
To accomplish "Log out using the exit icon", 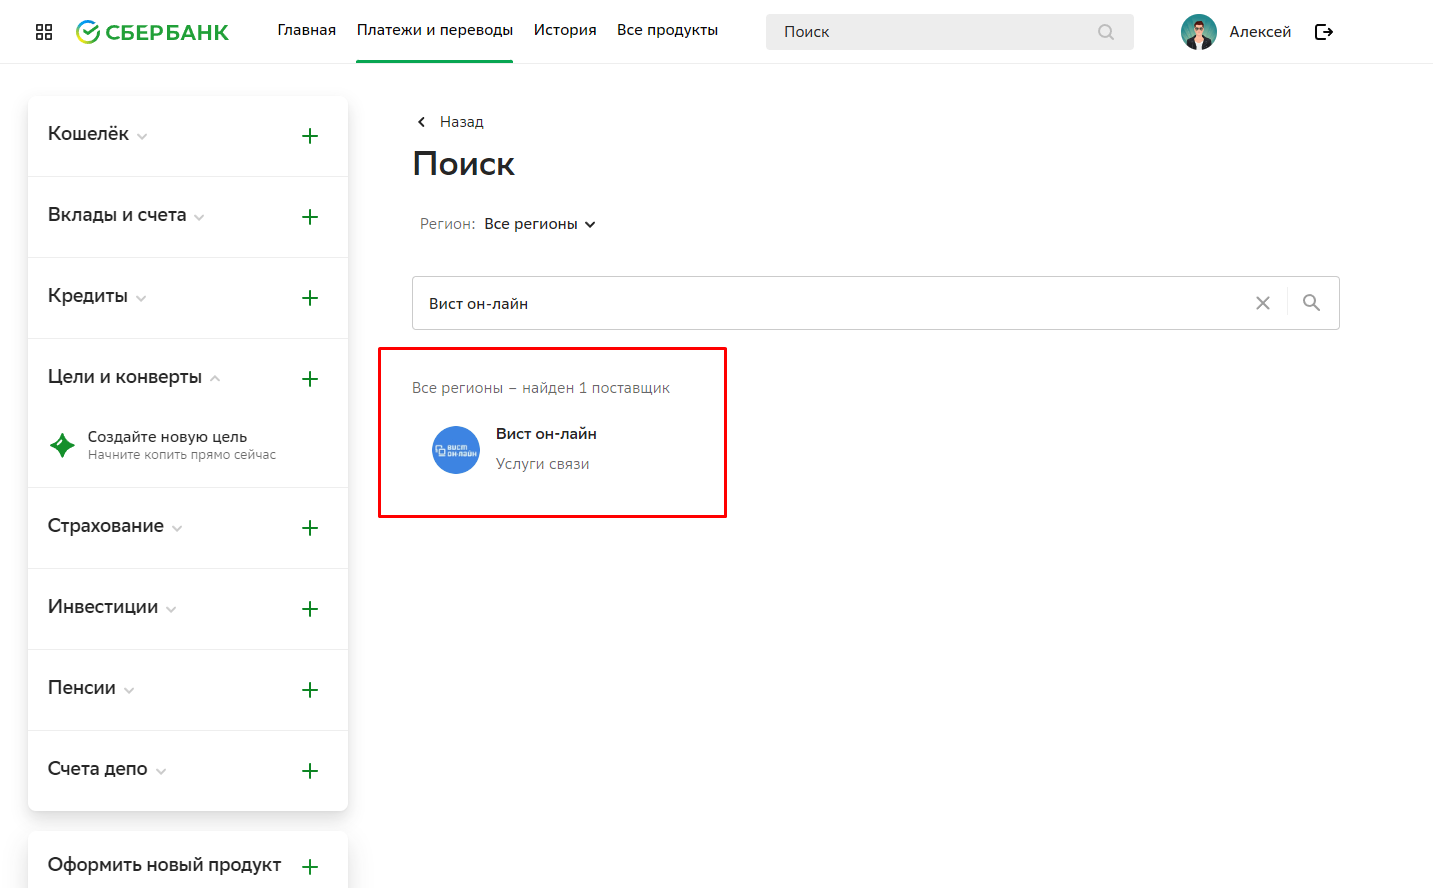I will (1324, 32).
